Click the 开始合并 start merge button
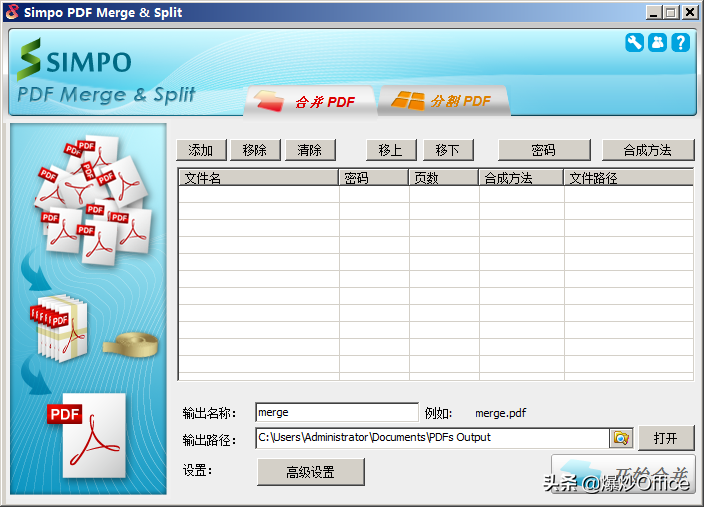 coord(623,474)
